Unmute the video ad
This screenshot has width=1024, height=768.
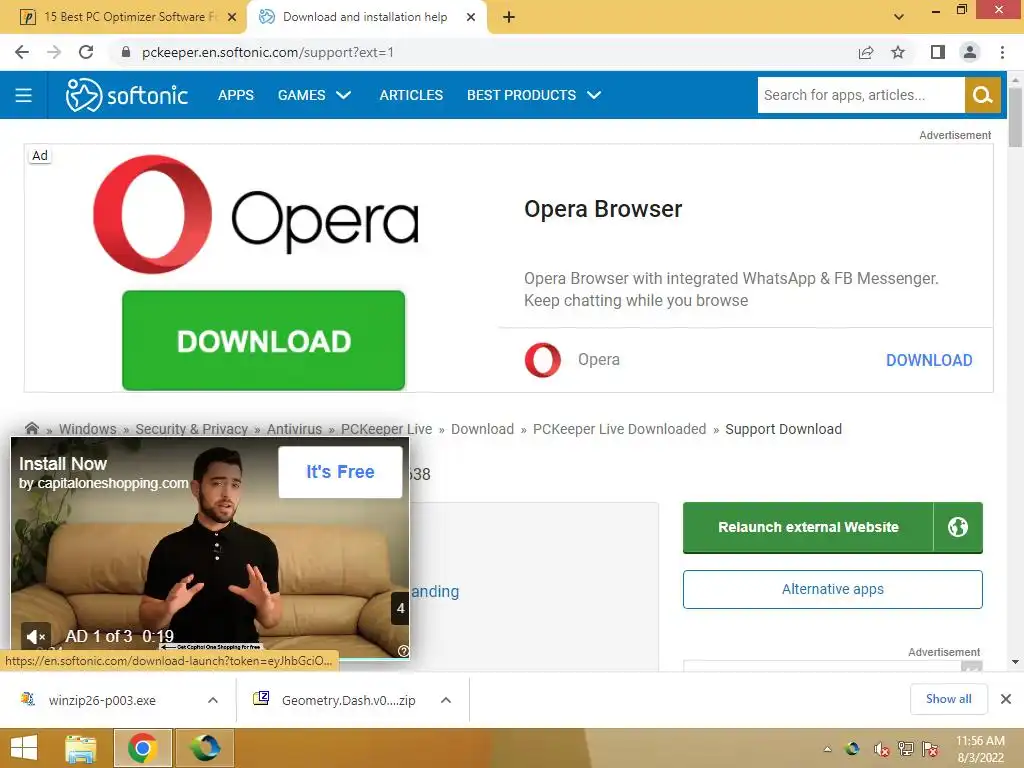pos(35,635)
